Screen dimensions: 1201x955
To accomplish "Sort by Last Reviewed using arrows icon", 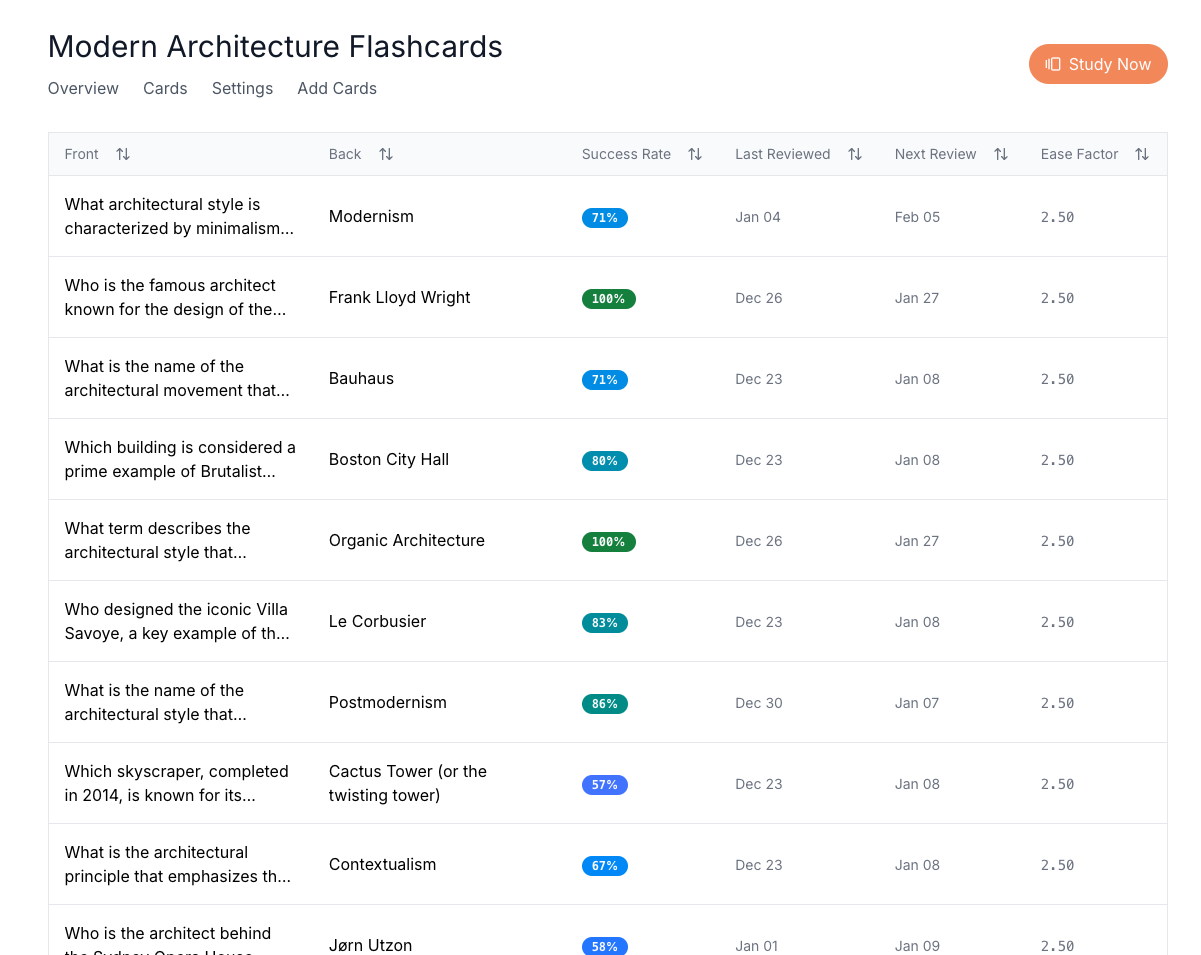I will click(x=855, y=154).
